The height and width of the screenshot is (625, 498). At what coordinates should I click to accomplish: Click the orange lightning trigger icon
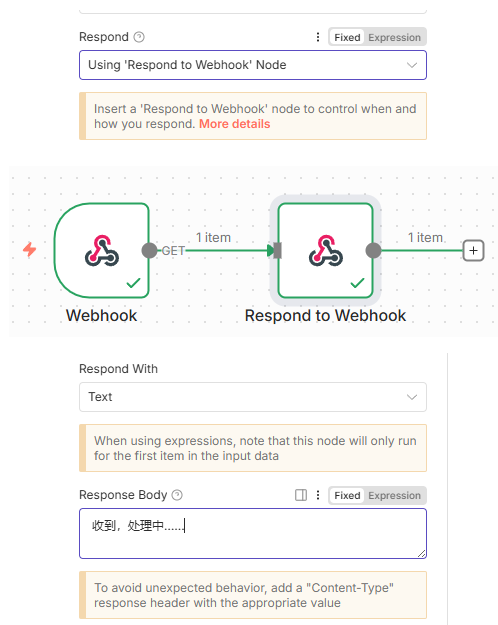click(x=30, y=250)
